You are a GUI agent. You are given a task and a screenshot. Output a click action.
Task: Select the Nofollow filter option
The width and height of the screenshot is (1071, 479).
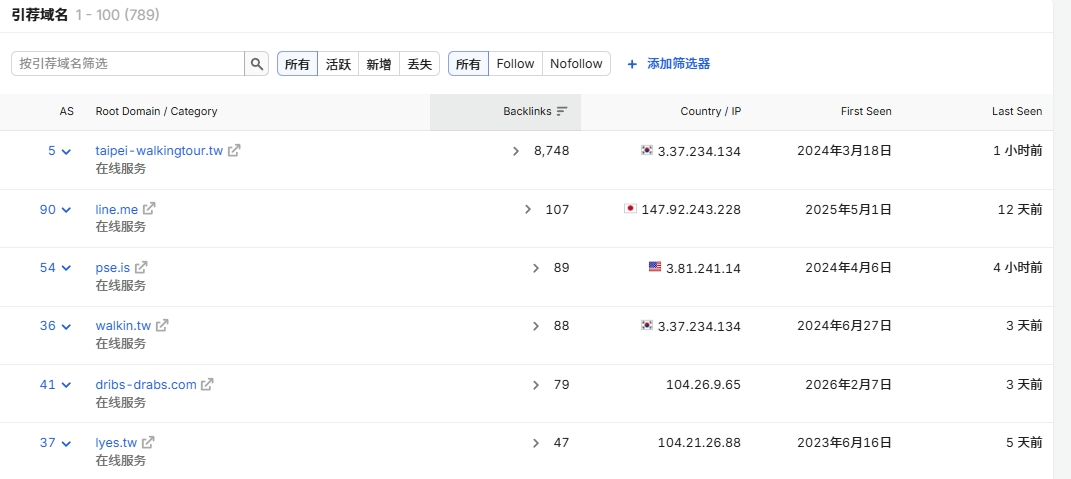[576, 64]
